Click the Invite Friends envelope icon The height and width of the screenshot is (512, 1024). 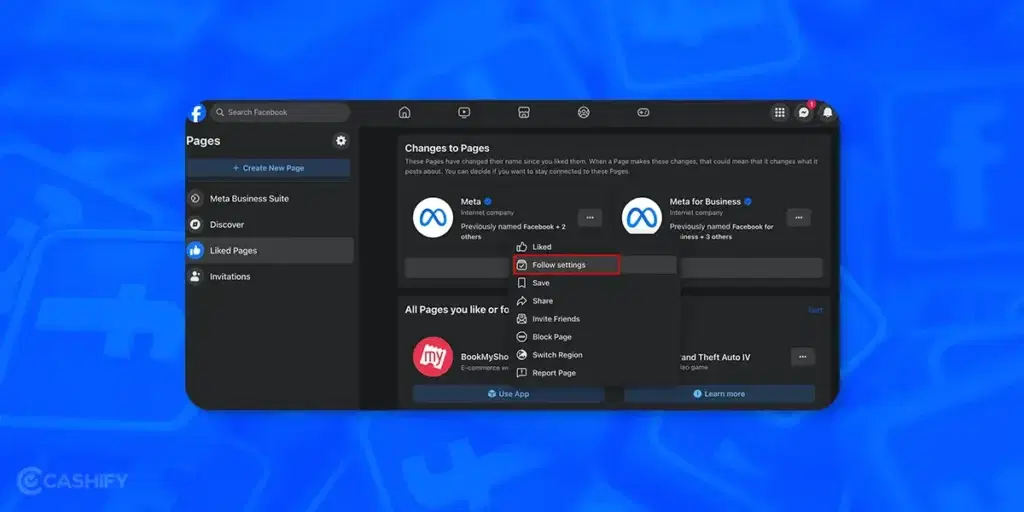point(522,319)
